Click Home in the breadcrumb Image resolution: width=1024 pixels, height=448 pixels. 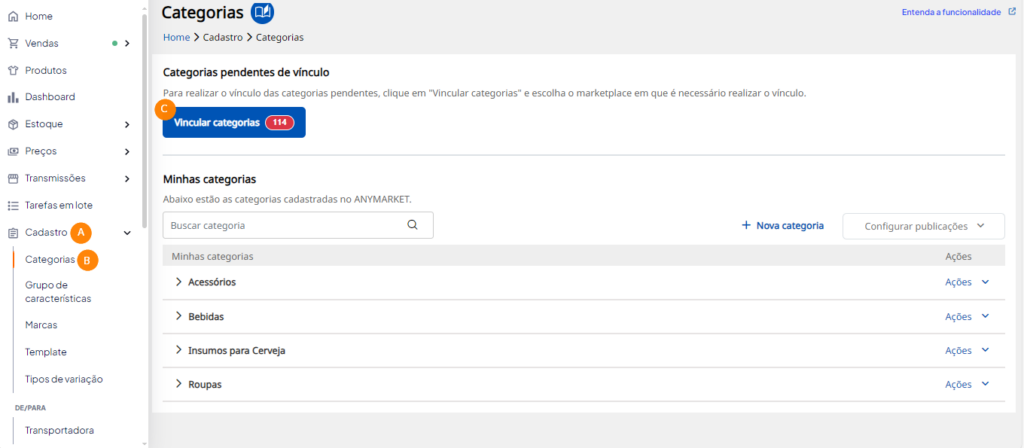click(176, 38)
